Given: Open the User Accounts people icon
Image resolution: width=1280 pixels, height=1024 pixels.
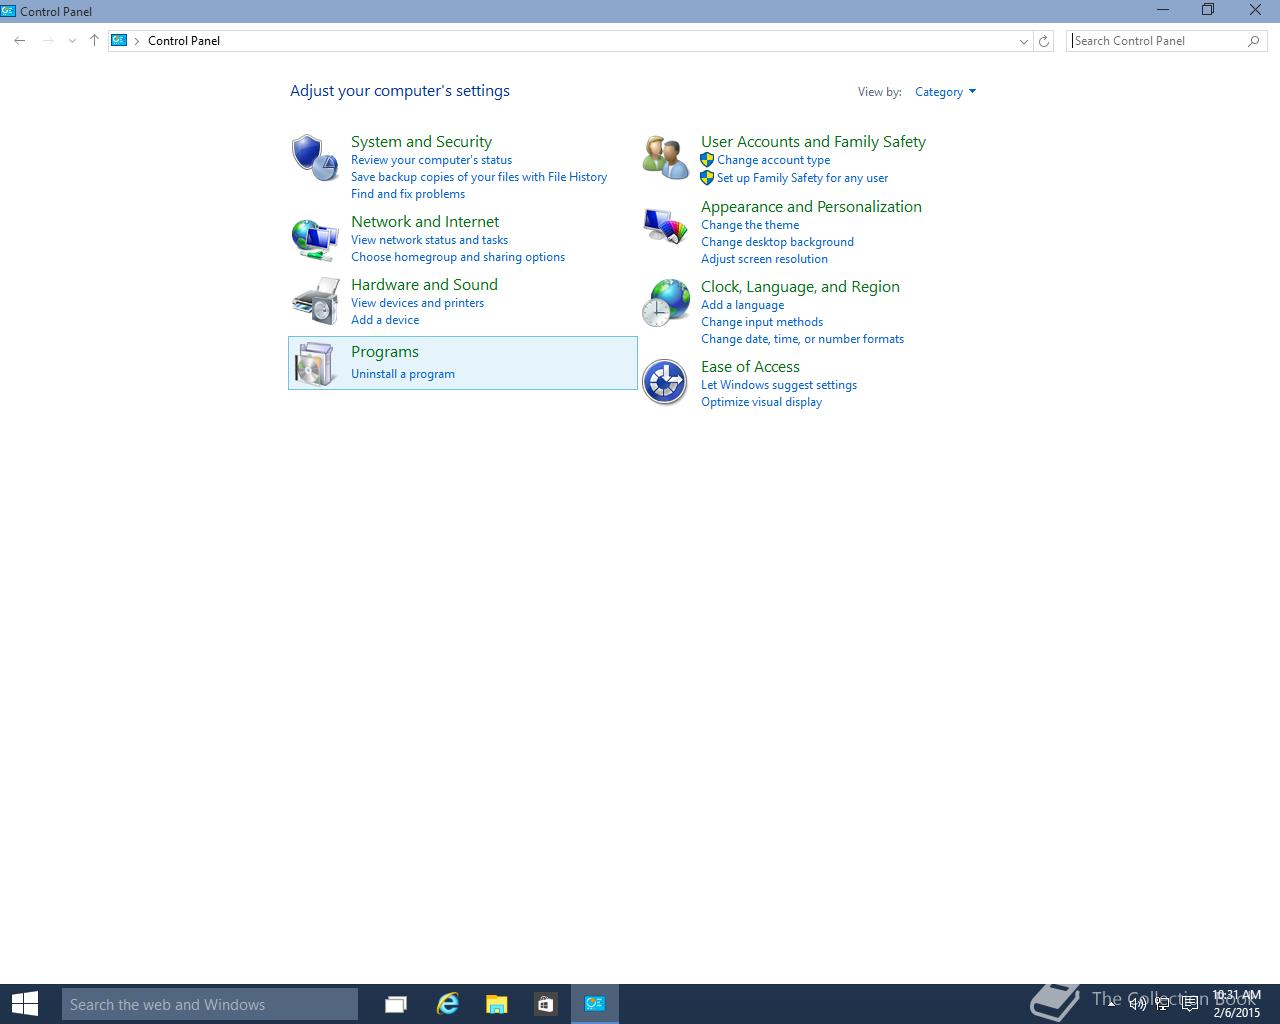Looking at the screenshot, I should click(665, 157).
